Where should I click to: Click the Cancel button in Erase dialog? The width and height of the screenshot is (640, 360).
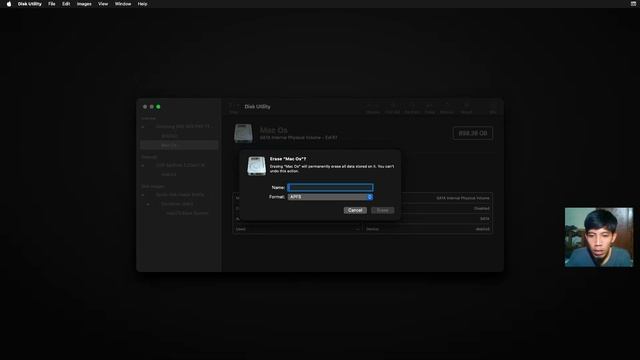click(355, 210)
